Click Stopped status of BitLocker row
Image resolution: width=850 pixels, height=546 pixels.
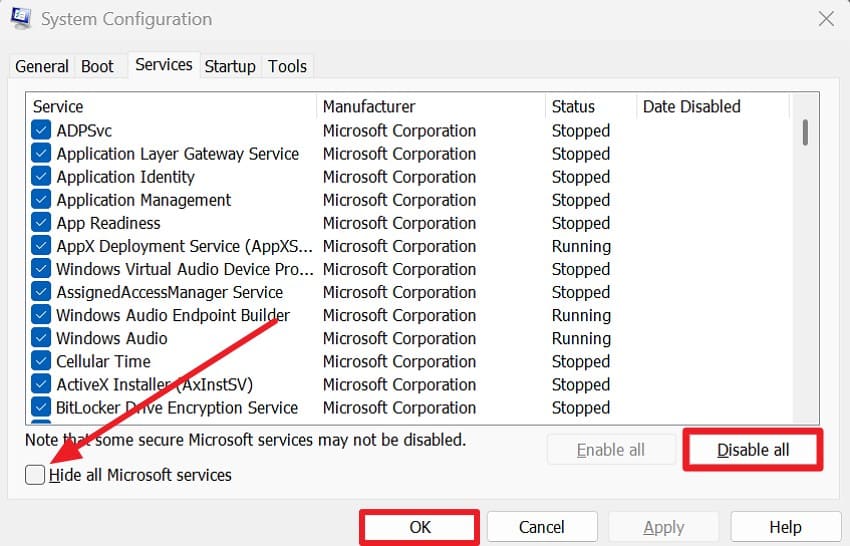(581, 407)
